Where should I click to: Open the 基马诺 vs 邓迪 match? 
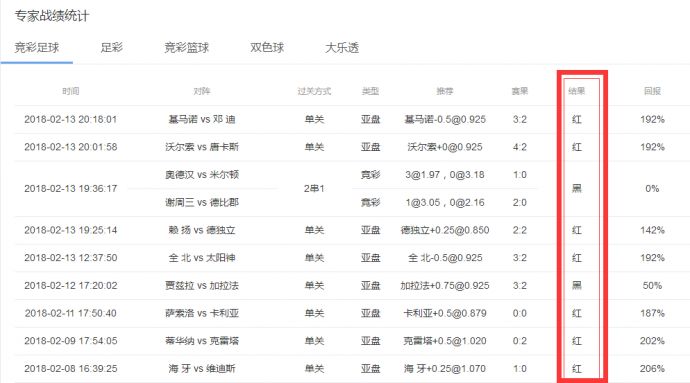pyautogui.click(x=202, y=119)
